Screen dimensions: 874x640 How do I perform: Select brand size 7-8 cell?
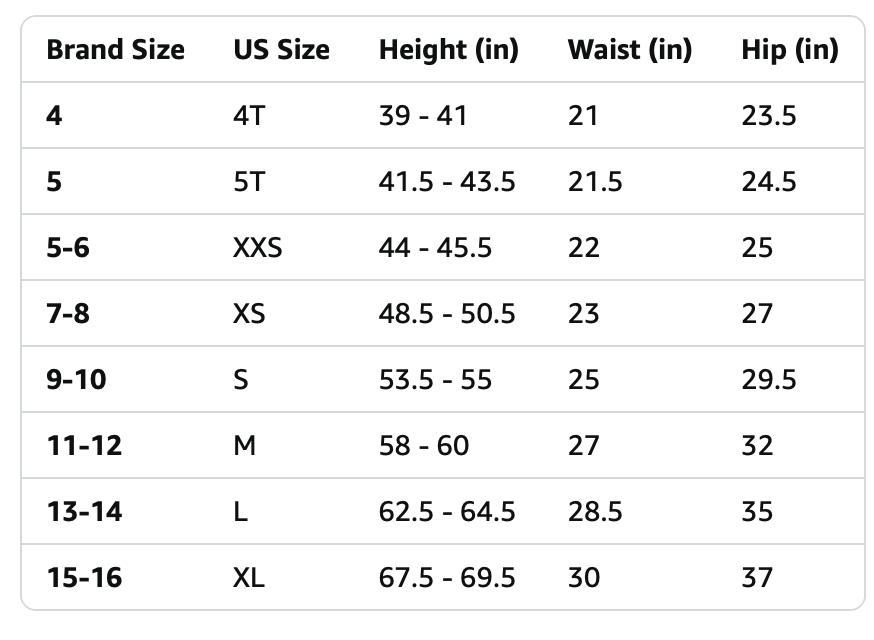pyautogui.click(x=68, y=313)
